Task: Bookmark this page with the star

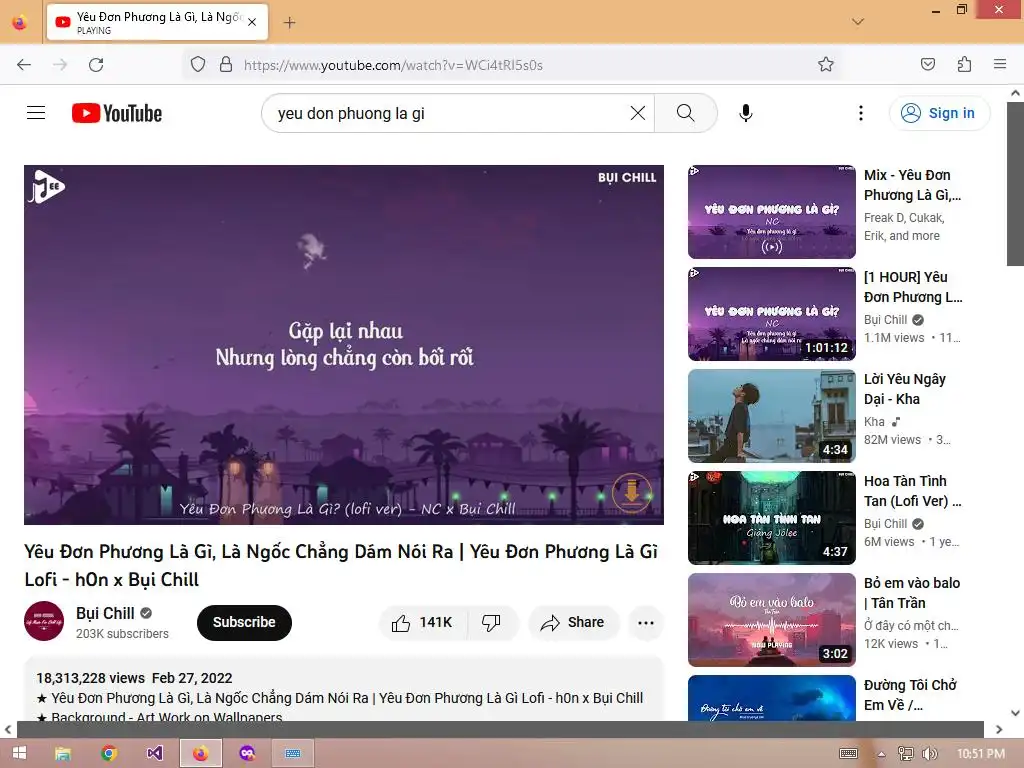Action: [825, 64]
